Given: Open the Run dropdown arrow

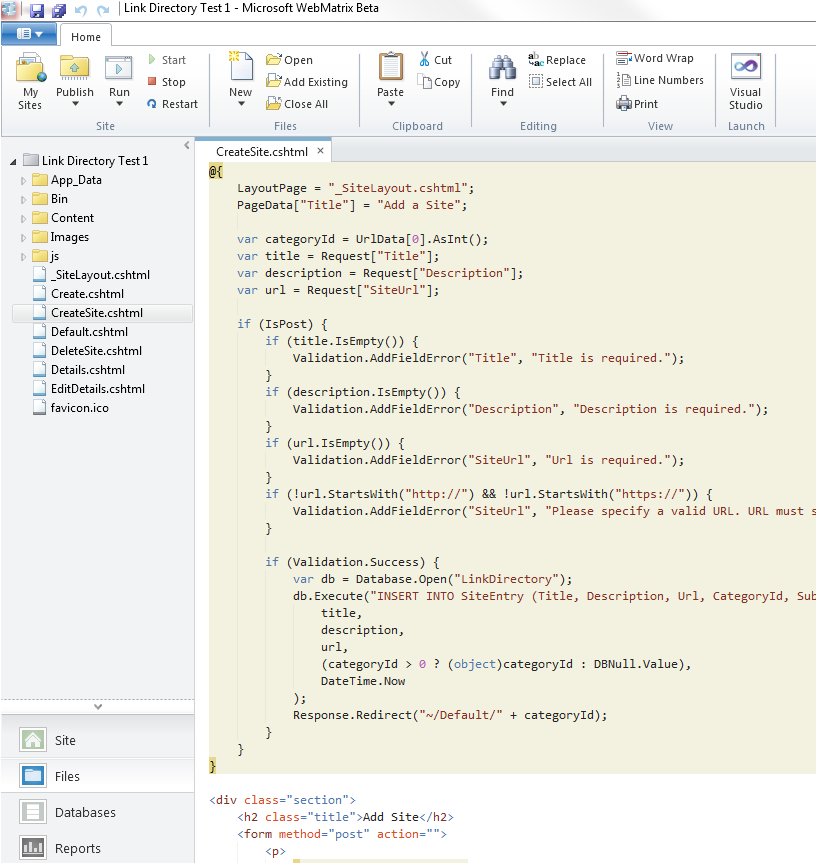Looking at the screenshot, I should 119,105.
